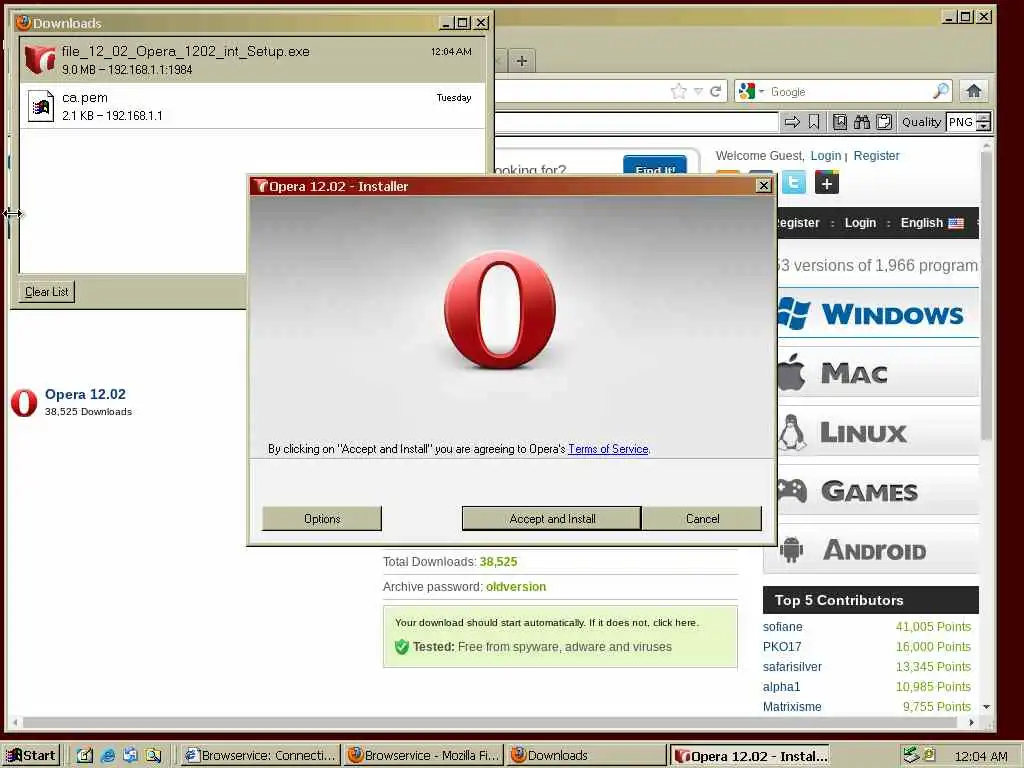
Task: Open the Games category
Action: pyautogui.click(x=878, y=491)
